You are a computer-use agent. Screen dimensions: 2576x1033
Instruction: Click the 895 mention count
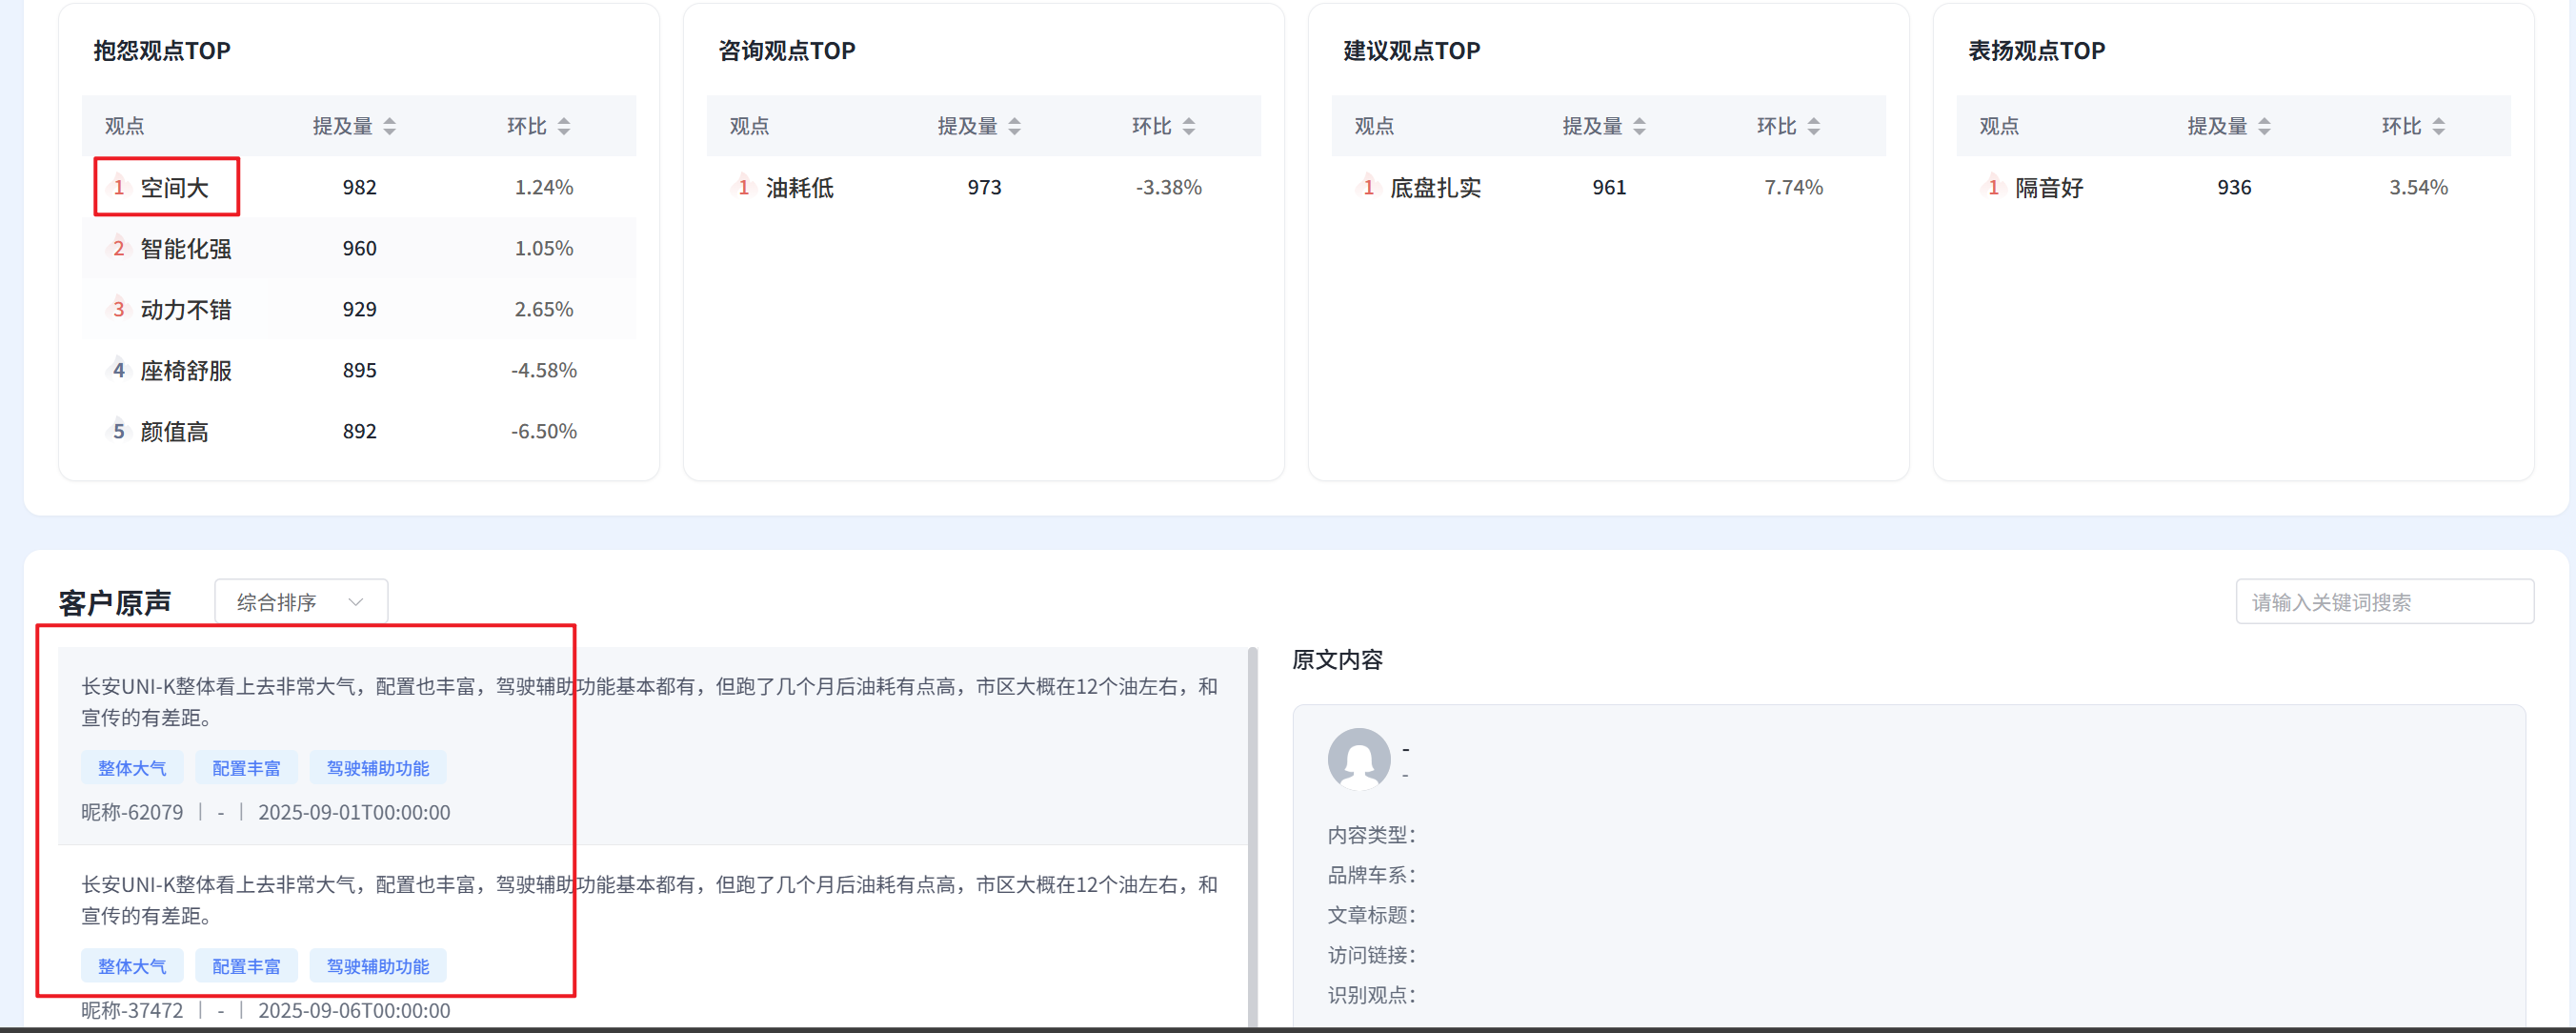point(359,370)
